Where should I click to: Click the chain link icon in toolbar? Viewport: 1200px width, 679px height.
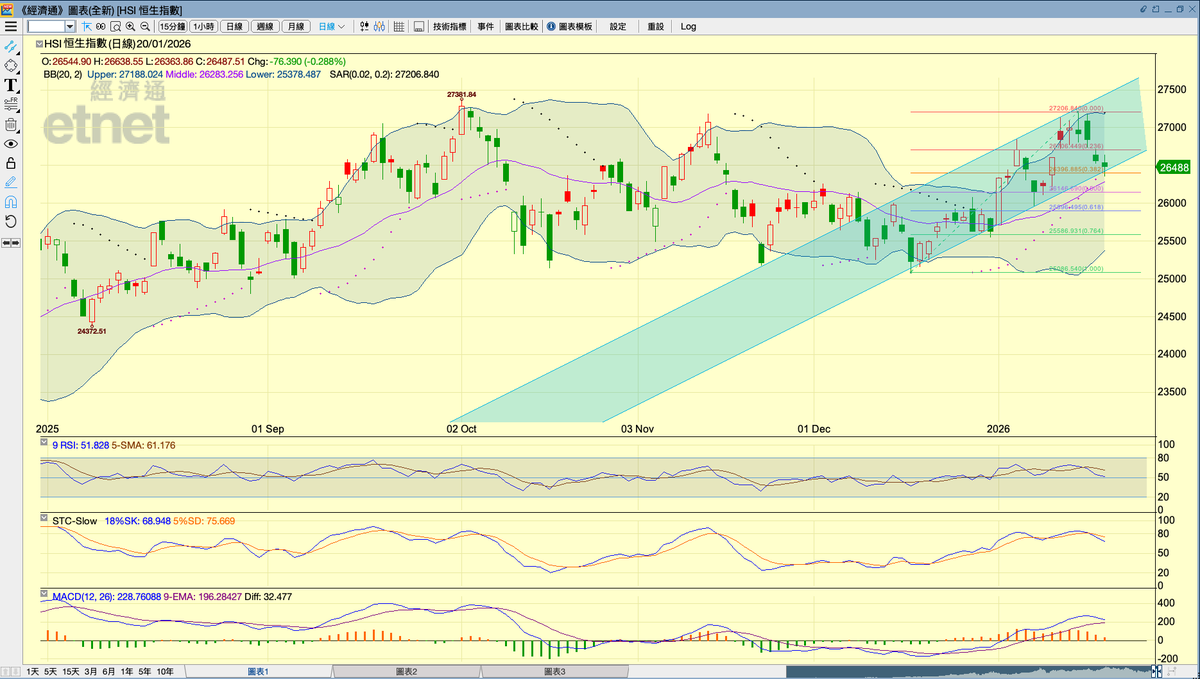tap(101, 26)
